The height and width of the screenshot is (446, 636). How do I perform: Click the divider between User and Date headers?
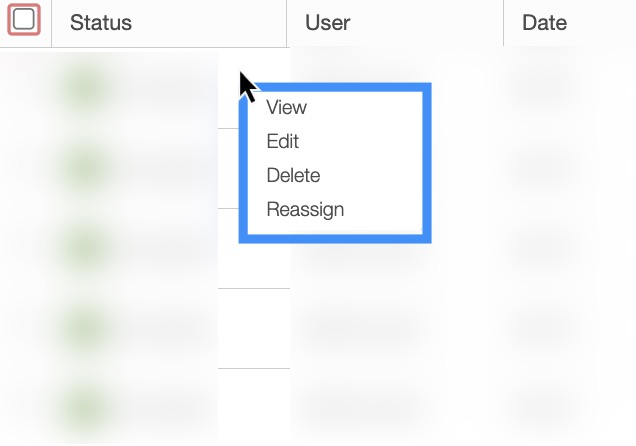(x=504, y=22)
